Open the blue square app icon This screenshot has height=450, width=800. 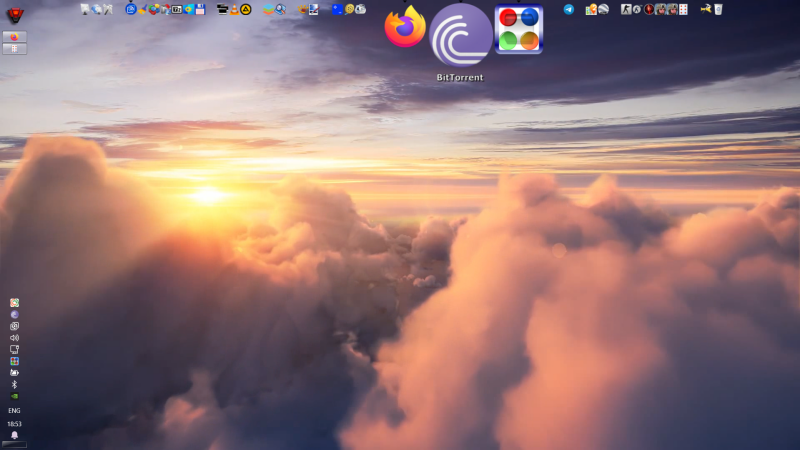pyautogui.click(x=337, y=9)
